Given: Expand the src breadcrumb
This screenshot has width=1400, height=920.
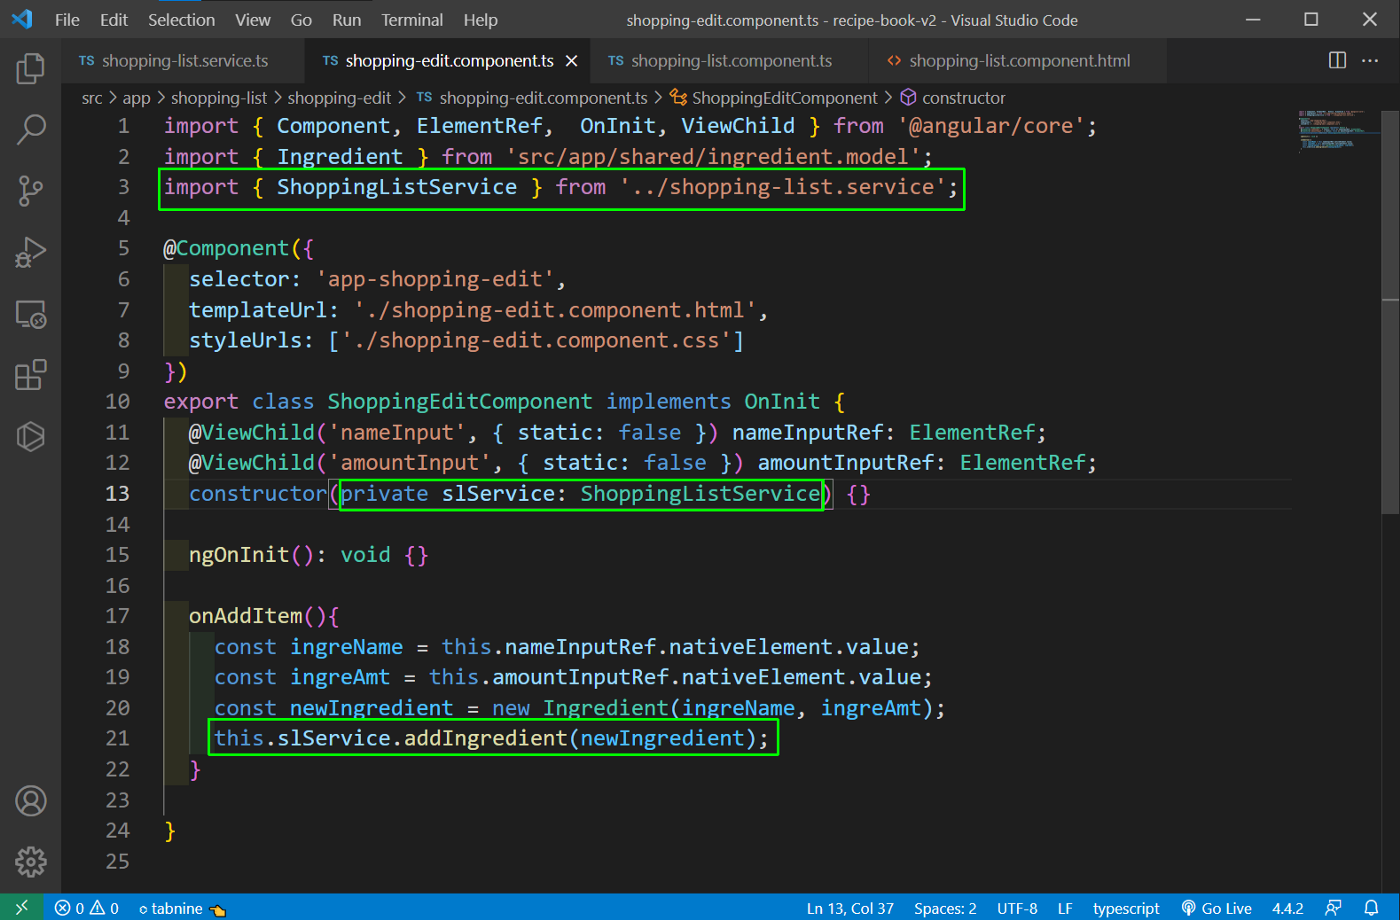Looking at the screenshot, I should (92, 98).
